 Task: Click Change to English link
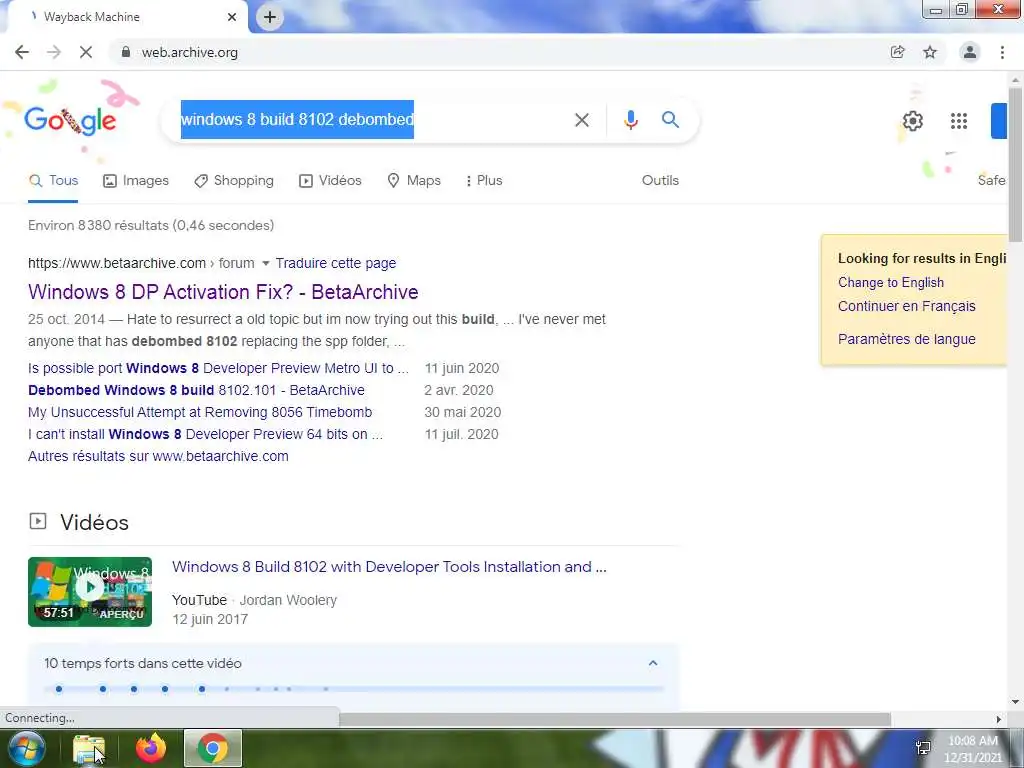[891, 283]
